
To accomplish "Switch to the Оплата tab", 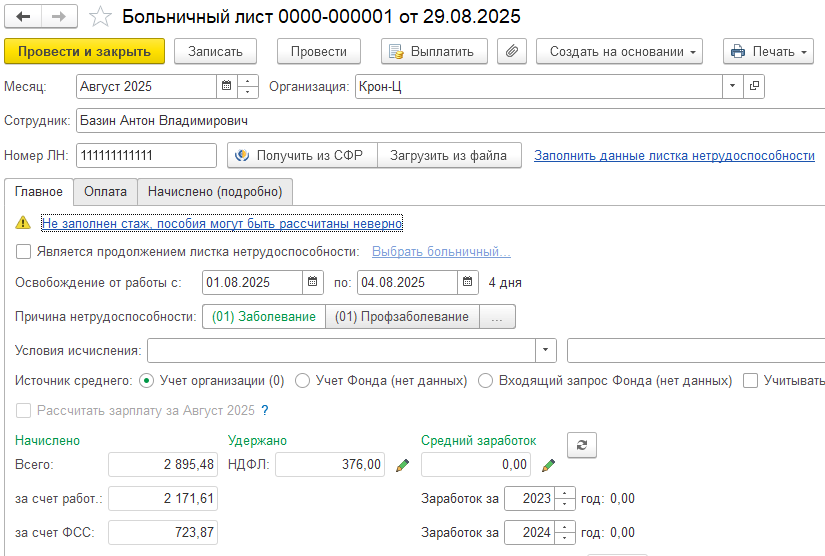I will (x=105, y=191).
